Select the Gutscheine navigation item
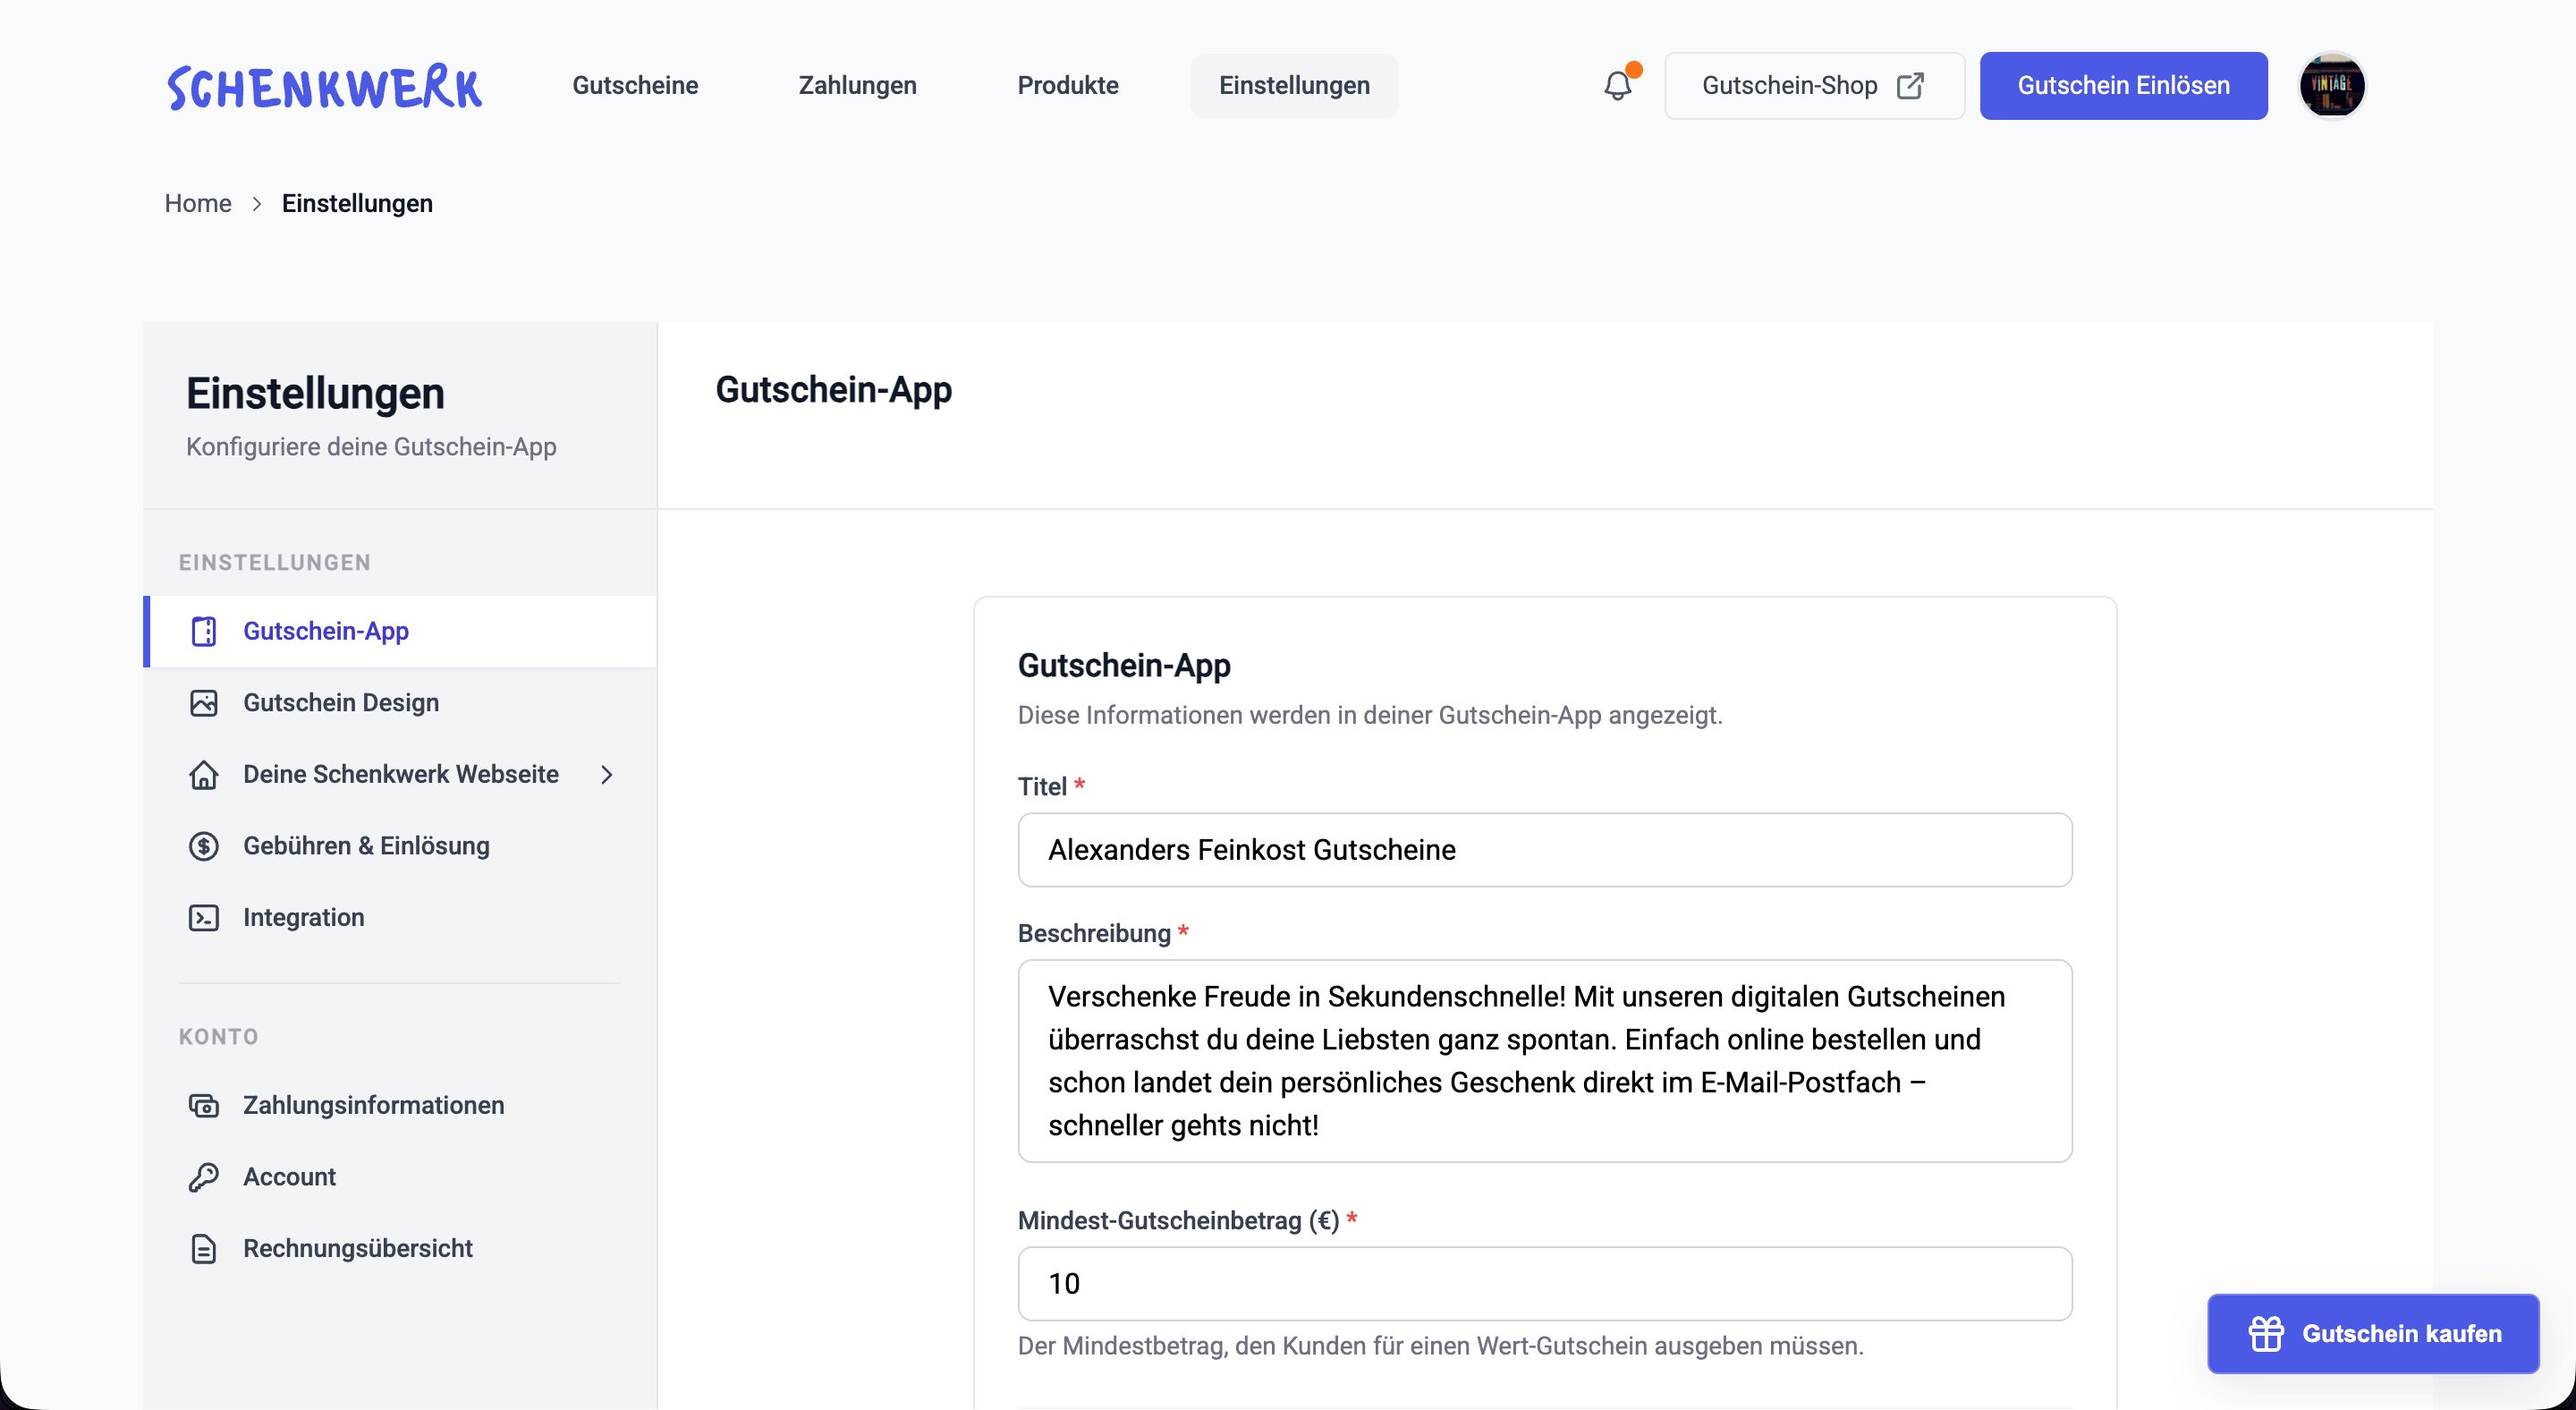2576x1410 pixels. click(635, 85)
